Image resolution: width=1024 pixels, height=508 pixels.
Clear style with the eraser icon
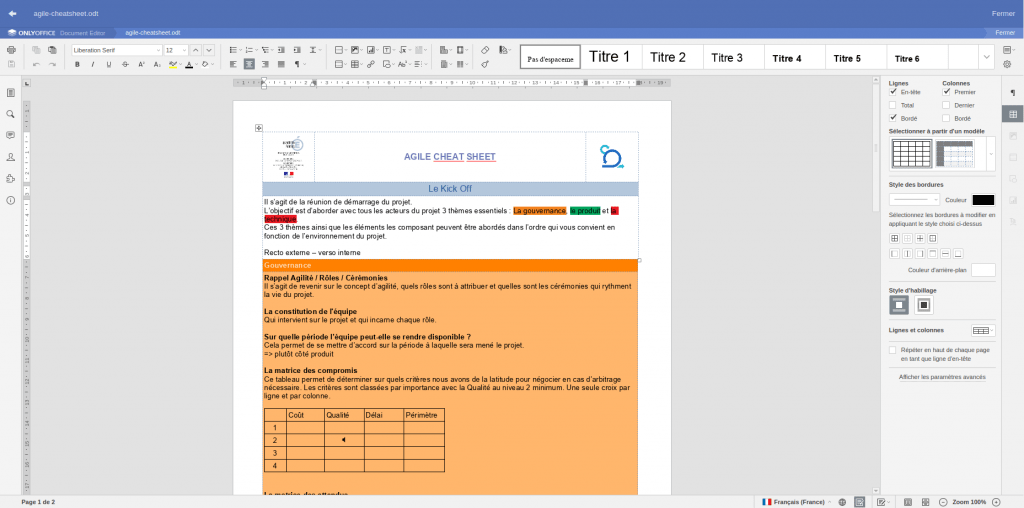(x=485, y=50)
